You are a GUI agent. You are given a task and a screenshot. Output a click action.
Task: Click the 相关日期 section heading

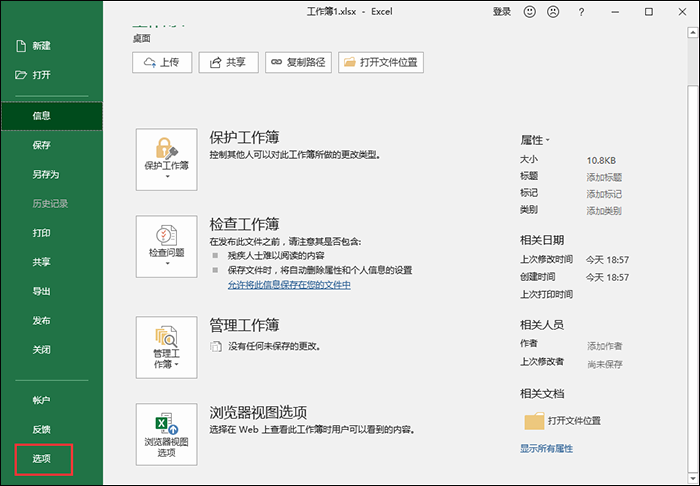pyautogui.click(x=542, y=240)
